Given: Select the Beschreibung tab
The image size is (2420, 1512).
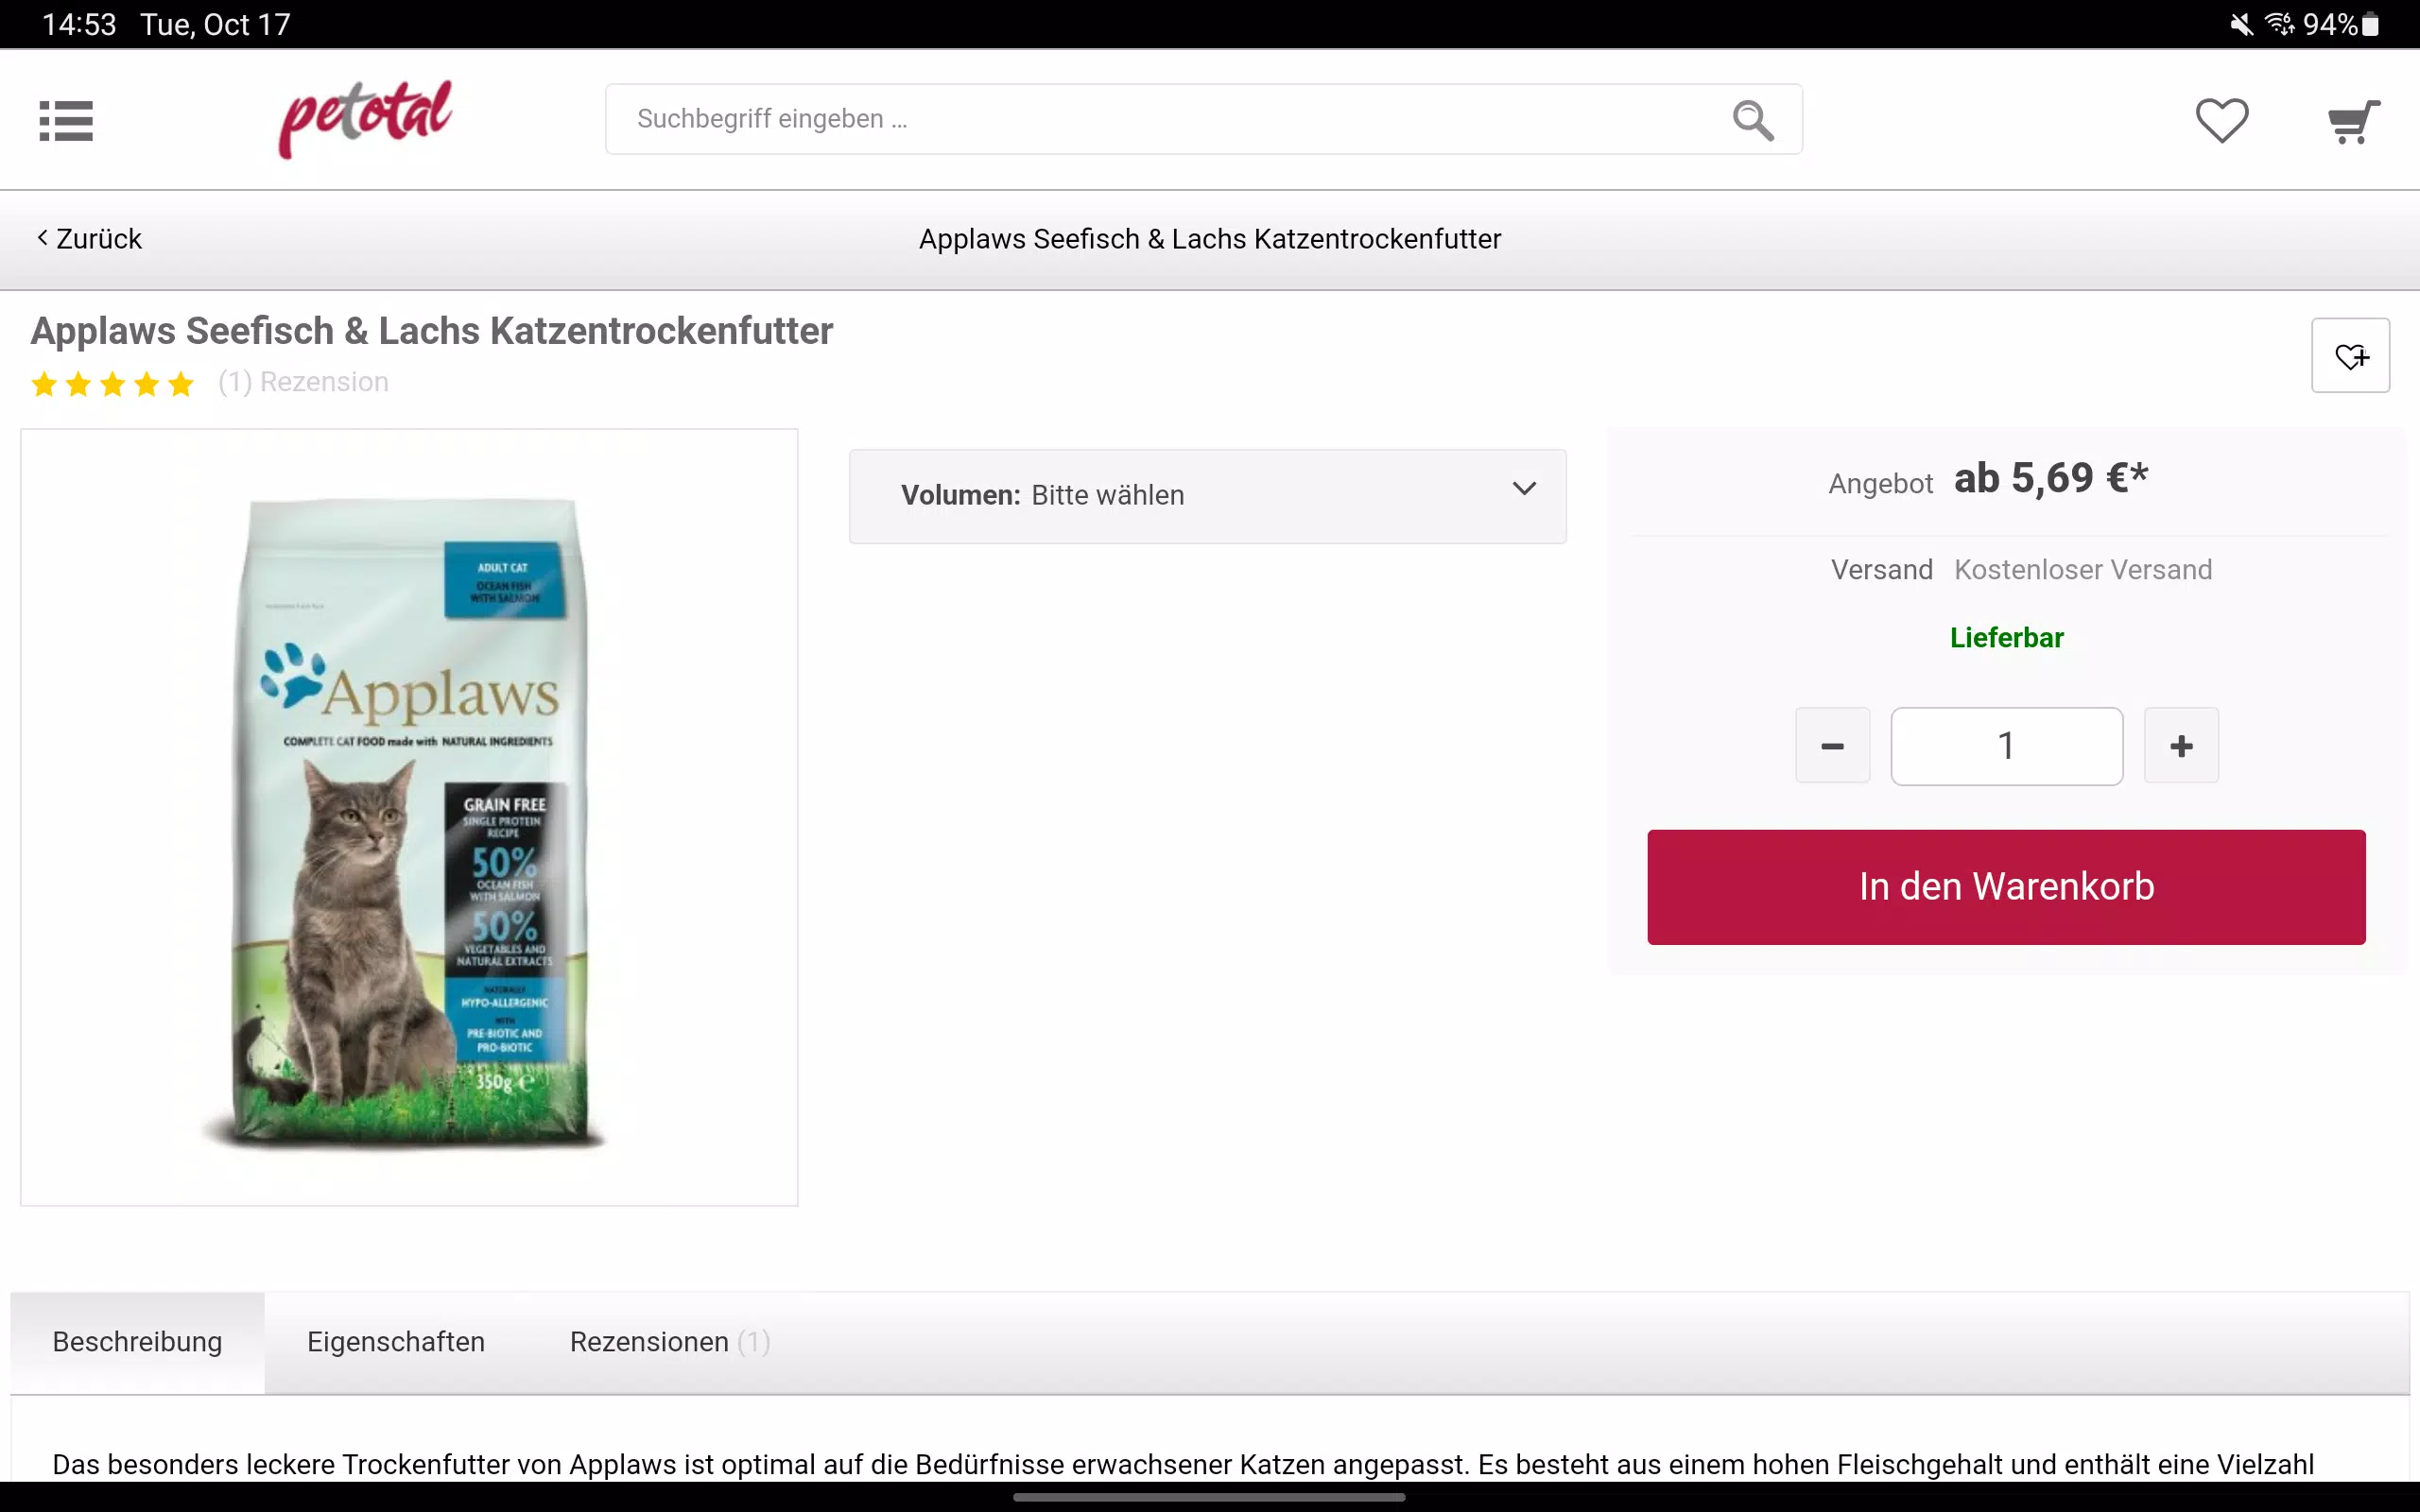Looking at the screenshot, I should (x=138, y=1342).
